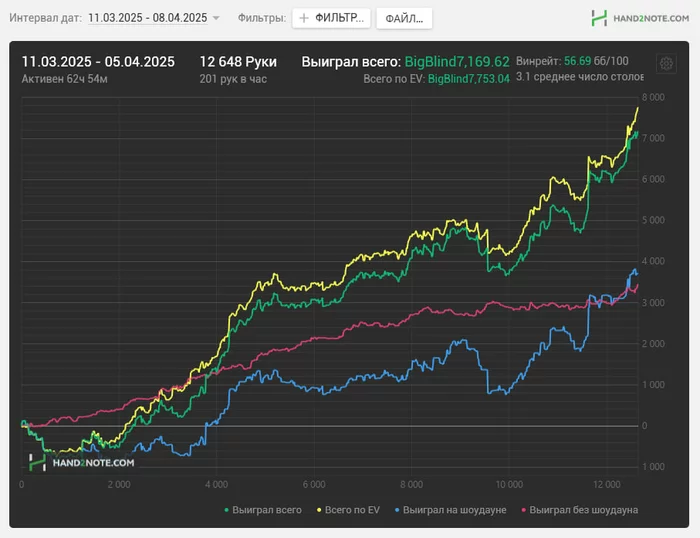The image size is (700, 538).
Task: Click the Интервал дат label
Action: point(46,18)
